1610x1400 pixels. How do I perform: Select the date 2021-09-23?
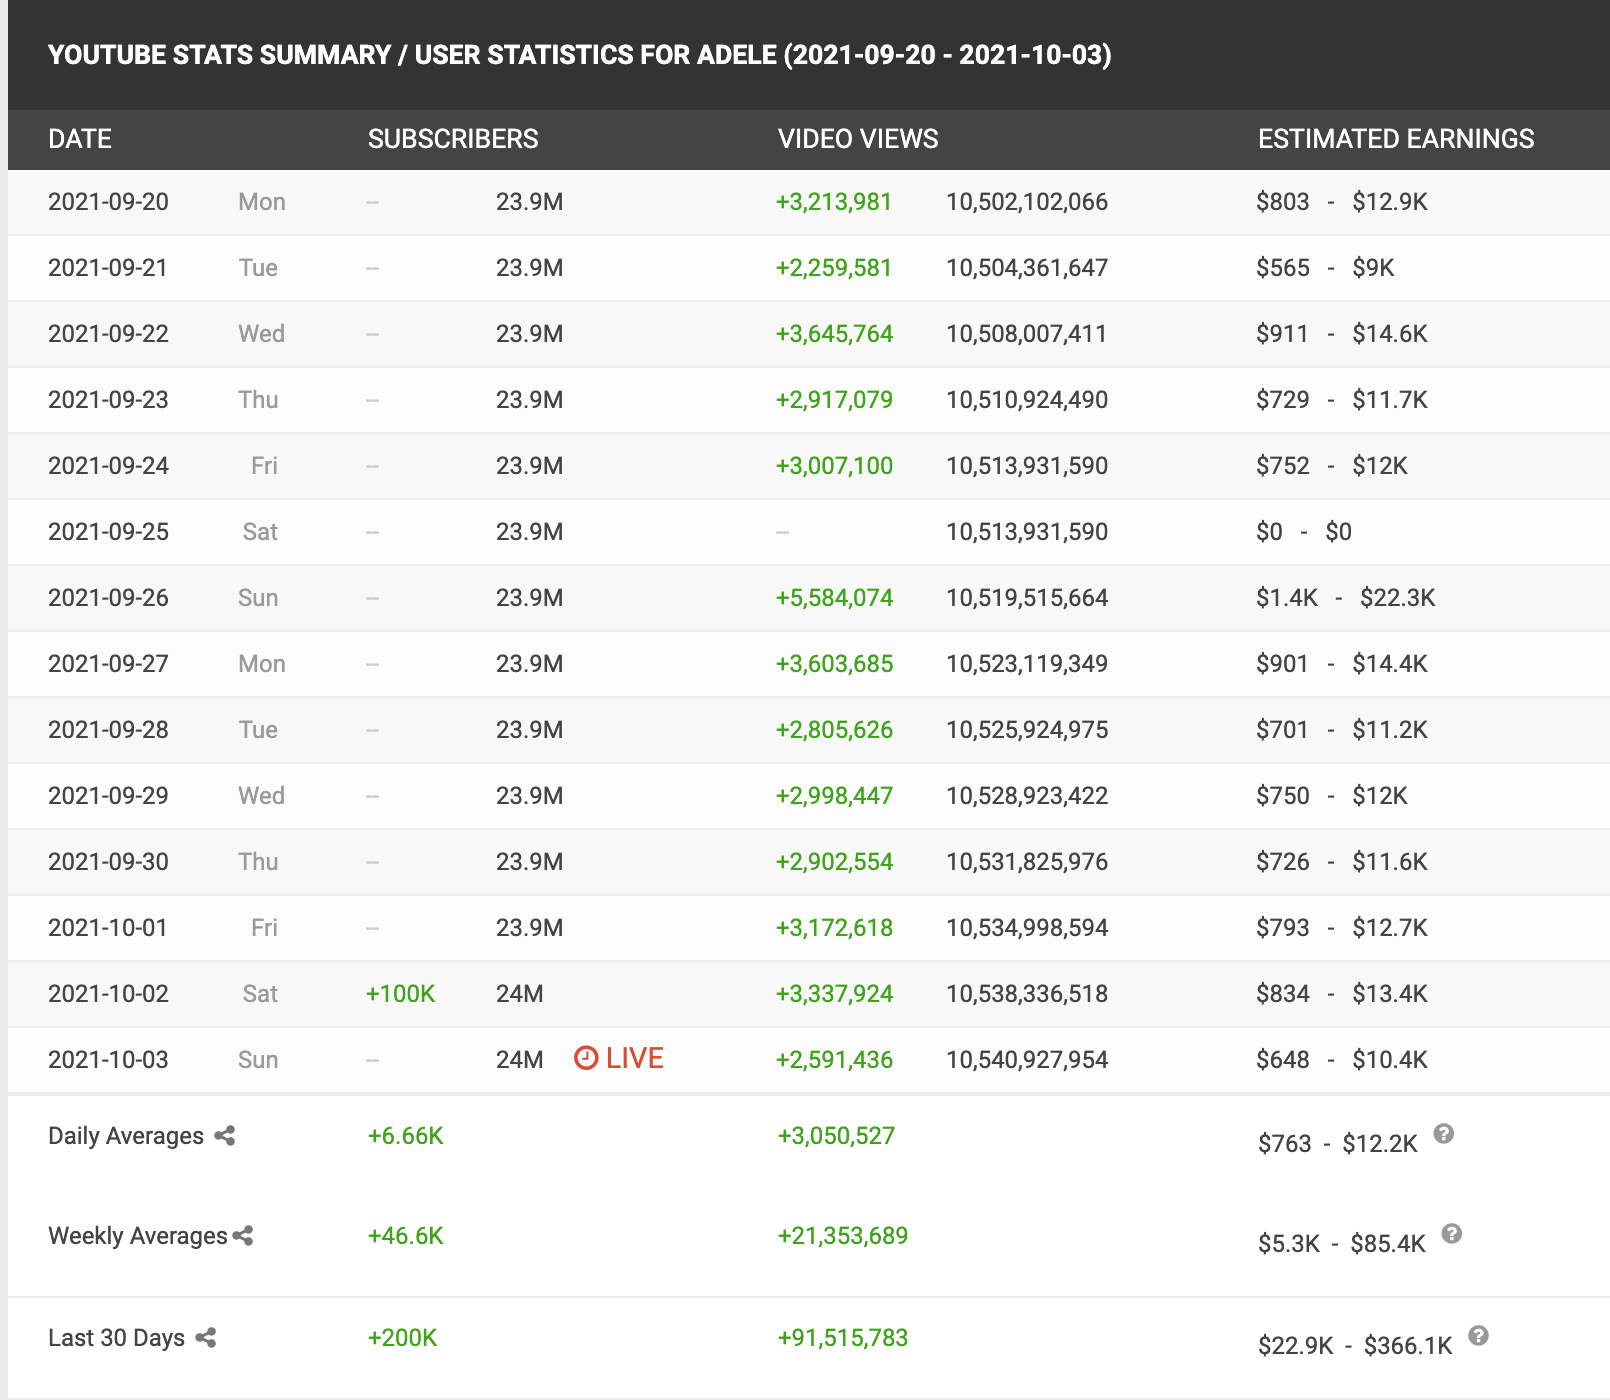pos(108,400)
